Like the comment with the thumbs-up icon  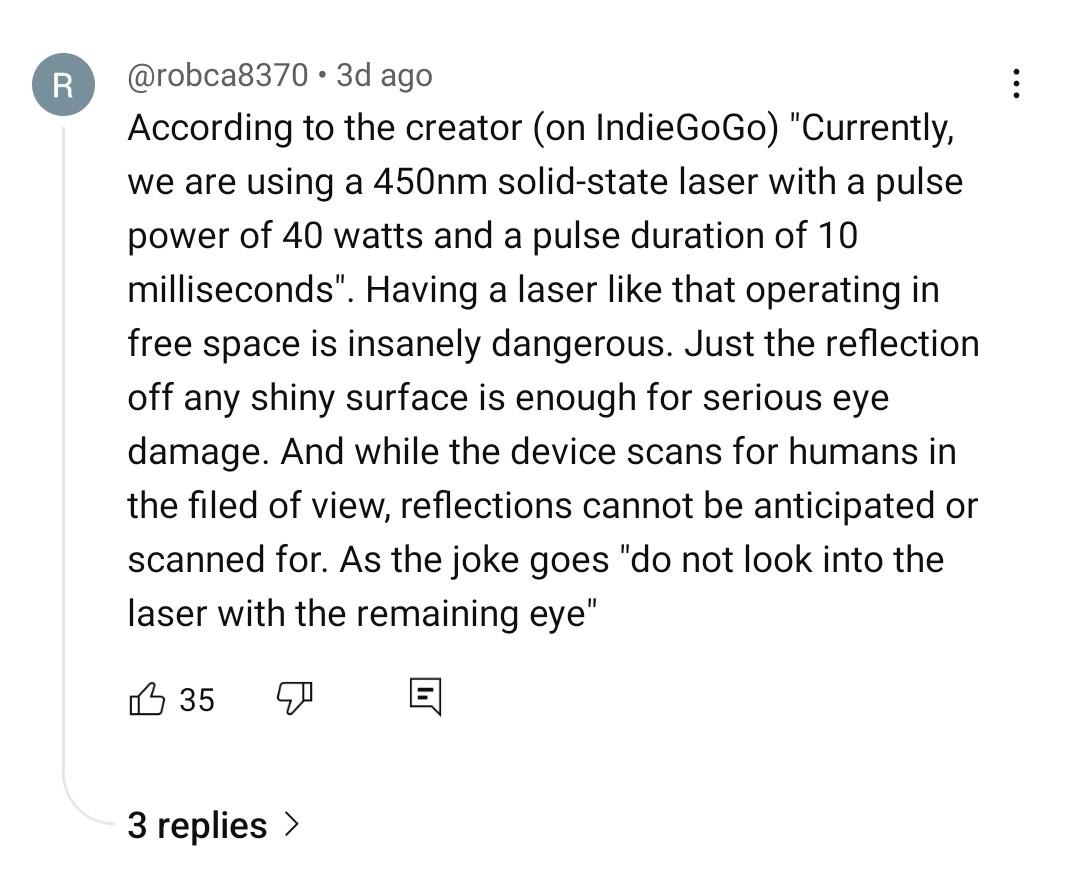coord(147,699)
